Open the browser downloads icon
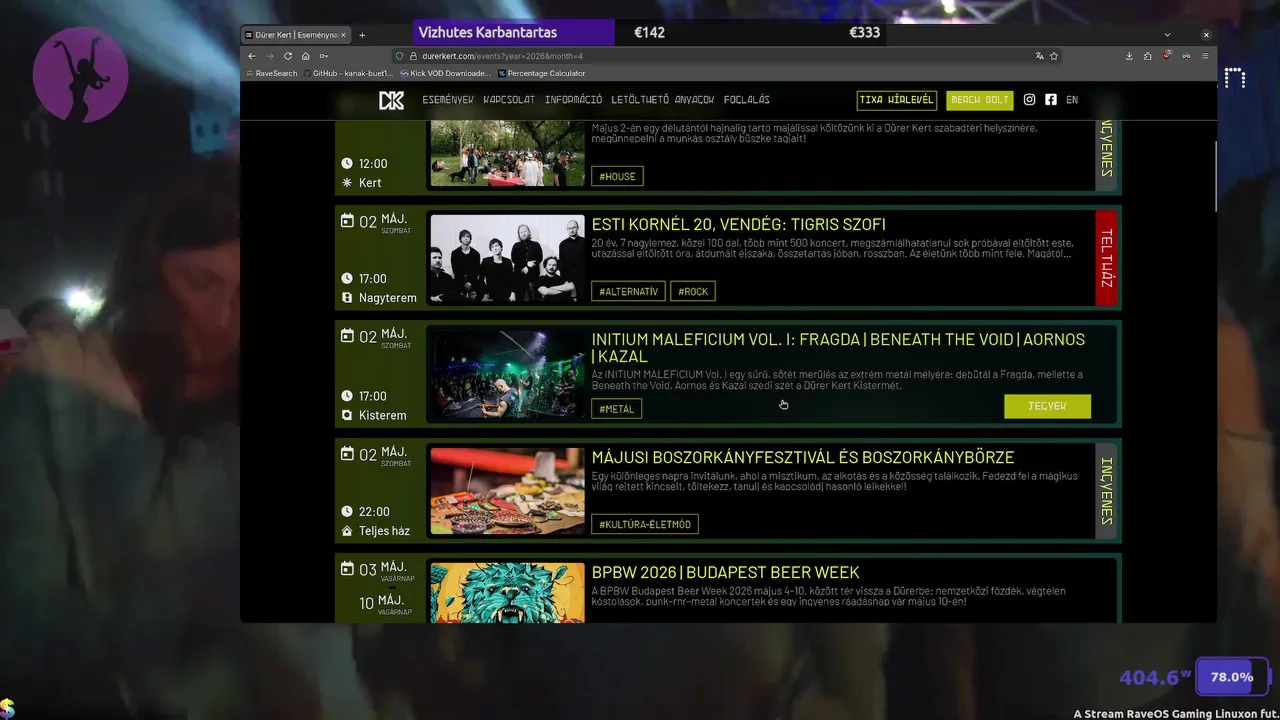The width and height of the screenshot is (1280, 720). (1129, 56)
